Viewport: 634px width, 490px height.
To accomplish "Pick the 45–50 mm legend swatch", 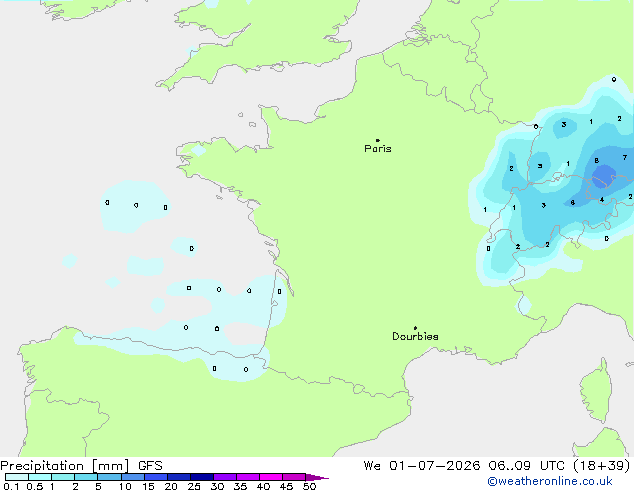I will point(294,477).
